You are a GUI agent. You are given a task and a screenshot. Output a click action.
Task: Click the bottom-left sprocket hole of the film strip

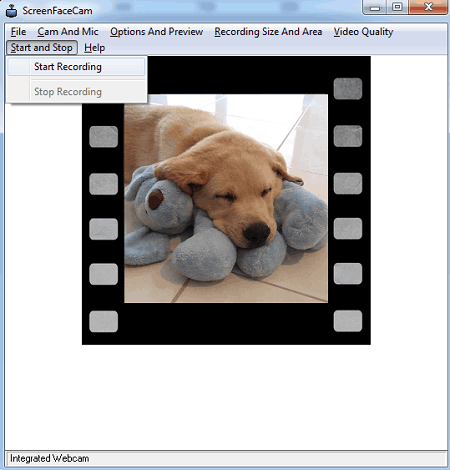[103, 321]
